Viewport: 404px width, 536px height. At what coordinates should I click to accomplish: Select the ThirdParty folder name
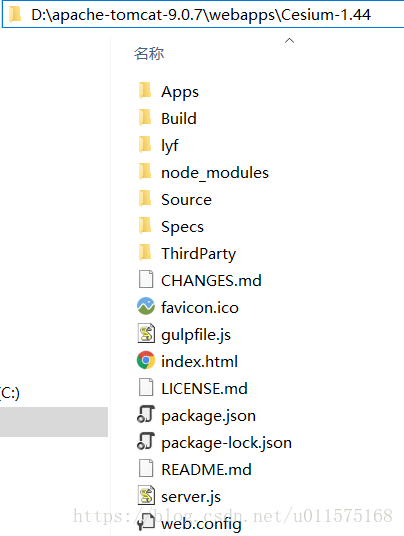click(x=199, y=254)
